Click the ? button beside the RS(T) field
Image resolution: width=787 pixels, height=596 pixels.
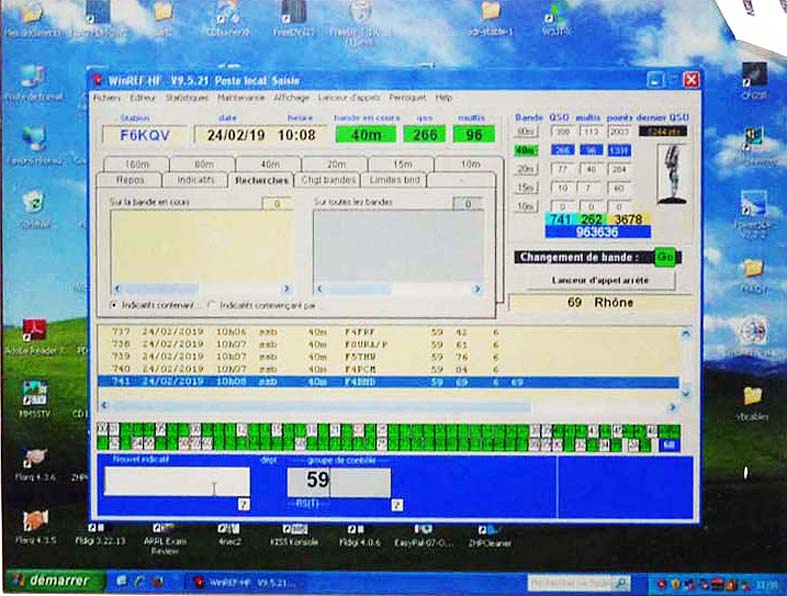(x=397, y=505)
